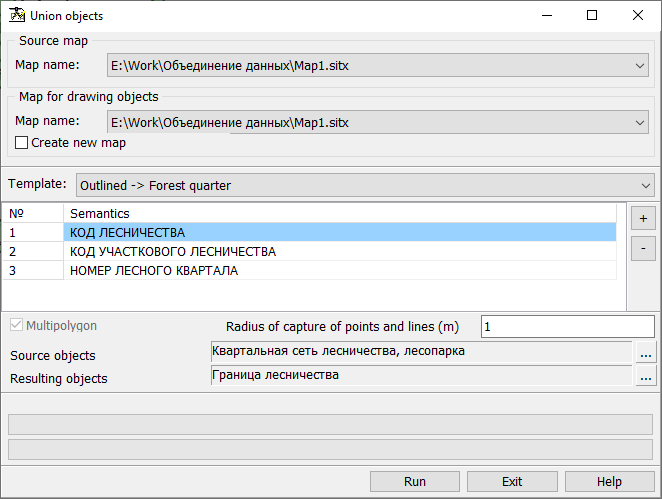Select the КОД ЛЕСНИЧЕСТВА semantics row
Viewport: 662px width, 499px height.
click(340, 233)
